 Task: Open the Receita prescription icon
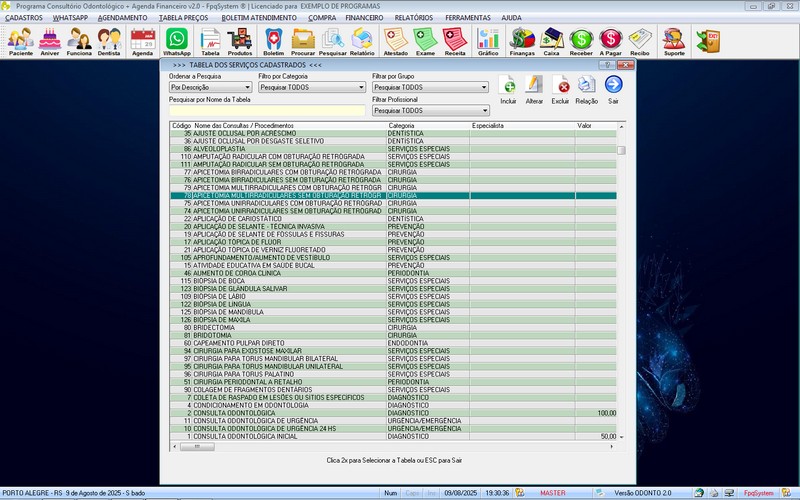[456, 41]
